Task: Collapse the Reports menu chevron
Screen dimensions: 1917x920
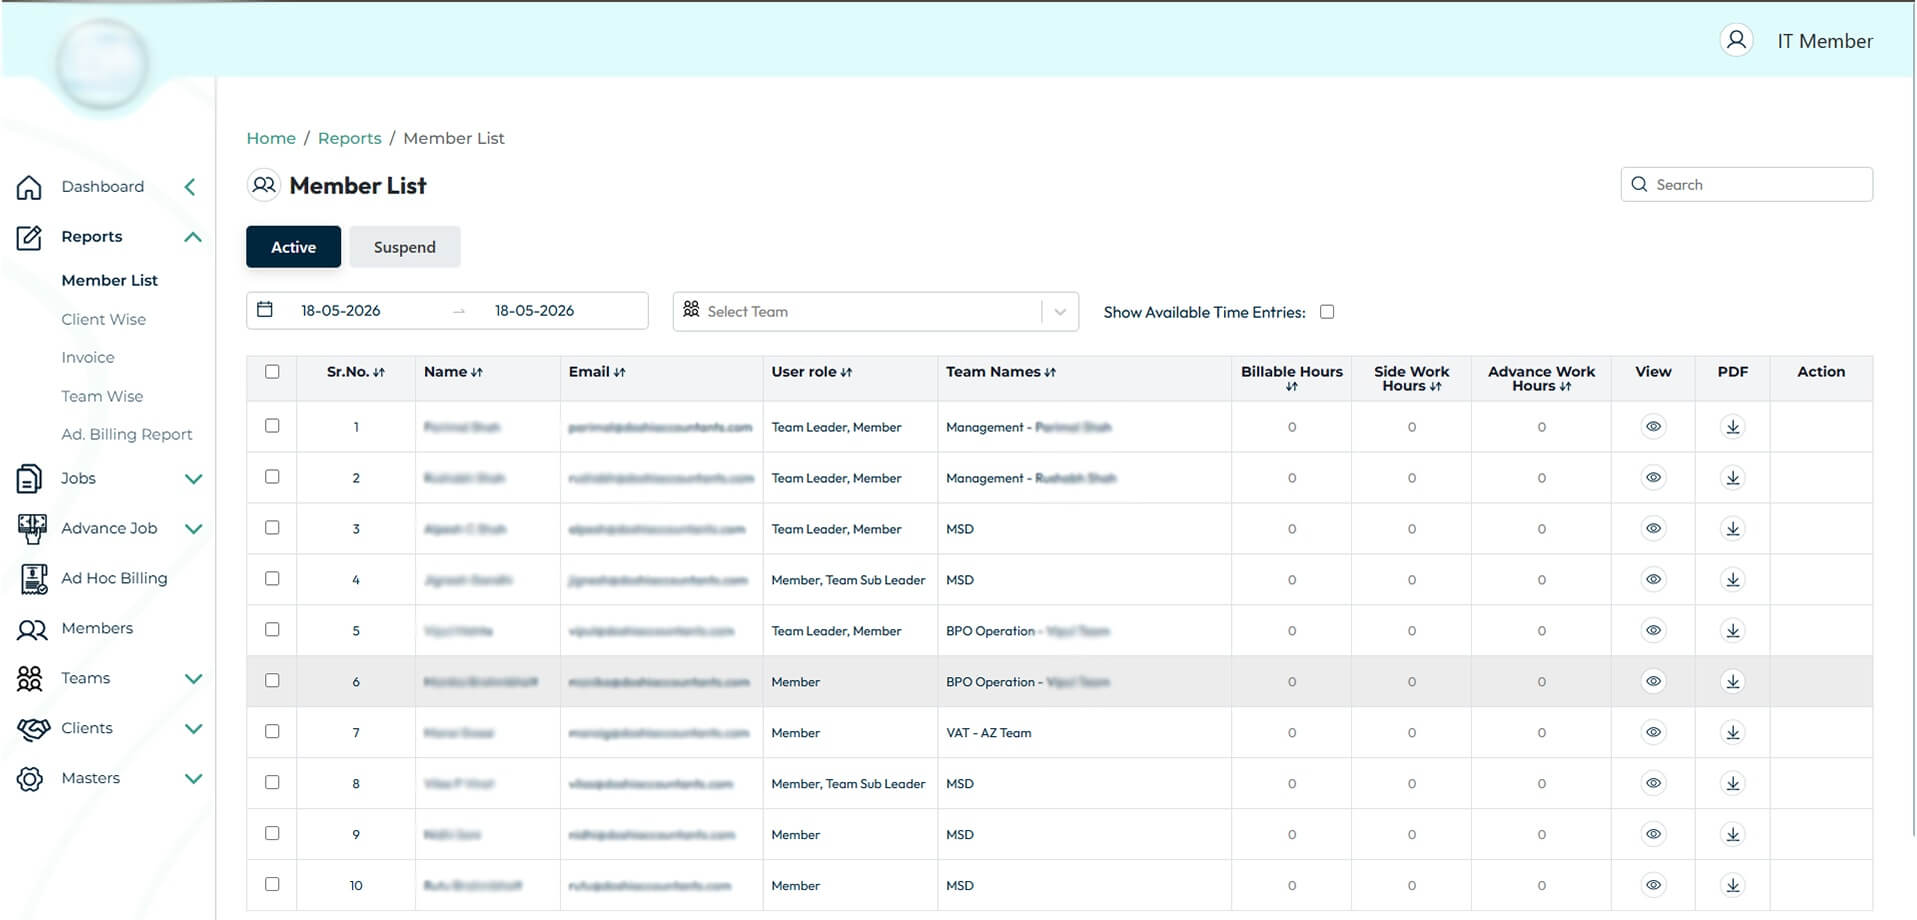Action: (x=193, y=237)
